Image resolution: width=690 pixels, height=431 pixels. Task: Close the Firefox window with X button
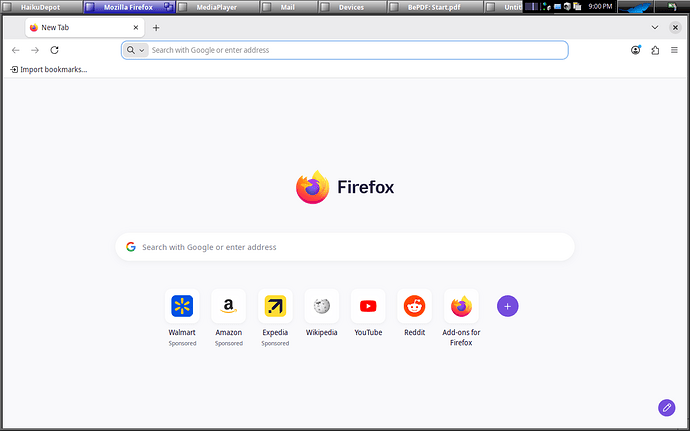(x=675, y=27)
